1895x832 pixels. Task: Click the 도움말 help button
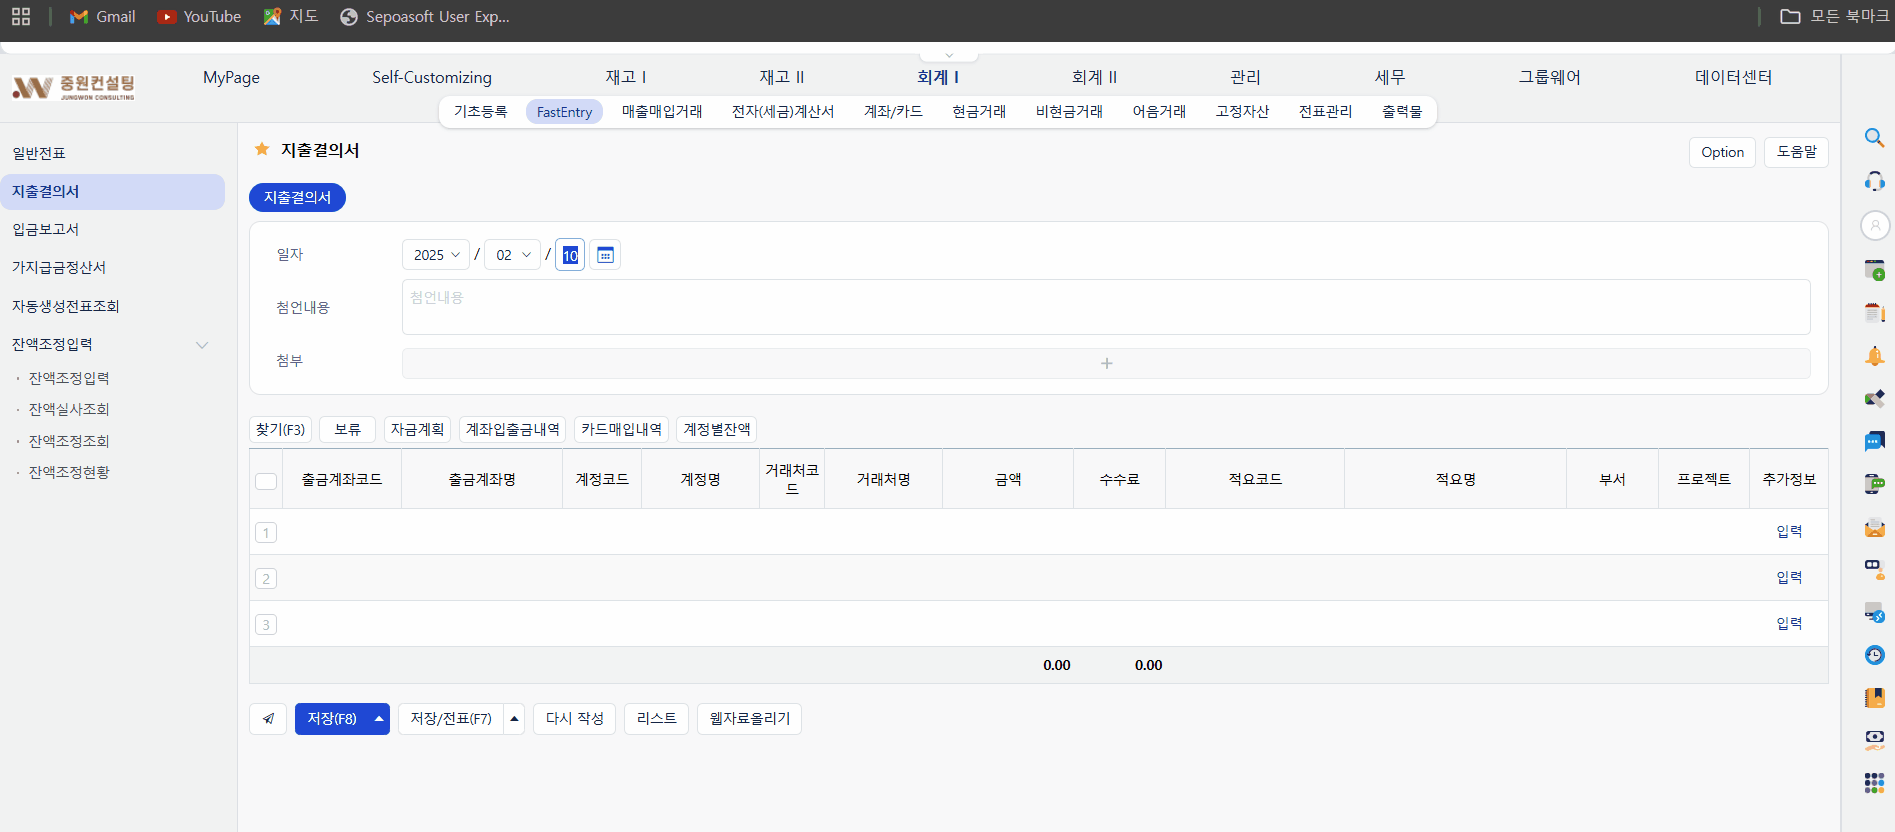(x=1796, y=152)
